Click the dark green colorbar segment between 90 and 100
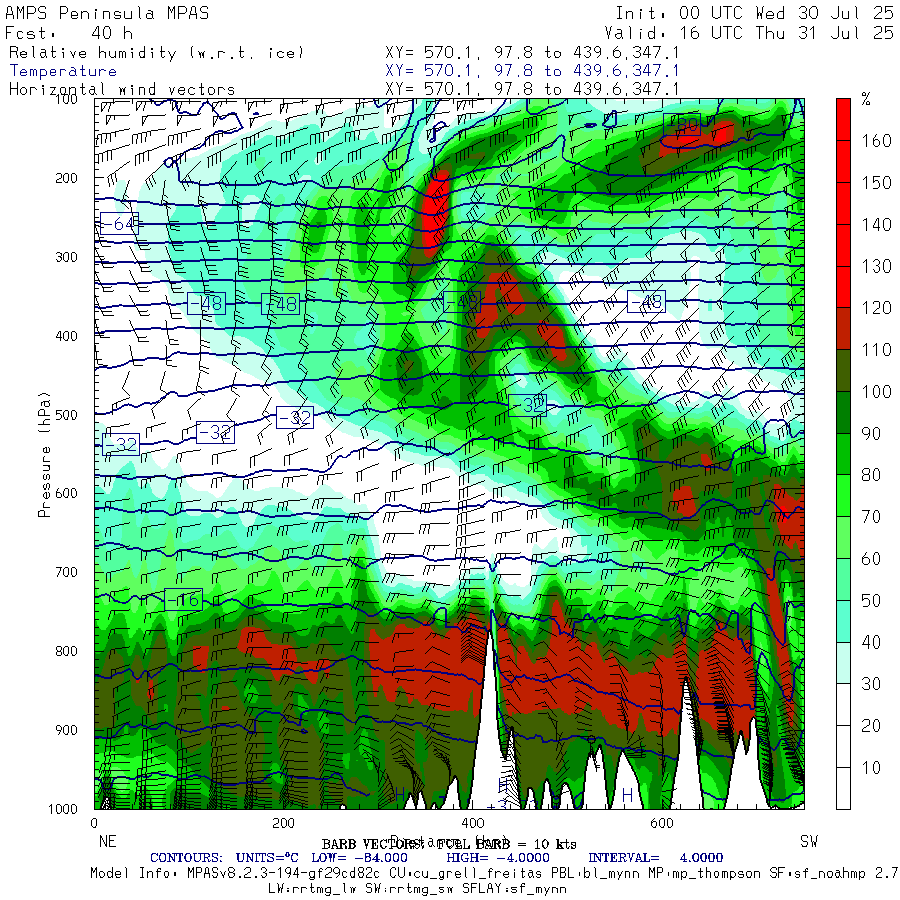Viewport: 900px width, 900px height. coord(843,413)
